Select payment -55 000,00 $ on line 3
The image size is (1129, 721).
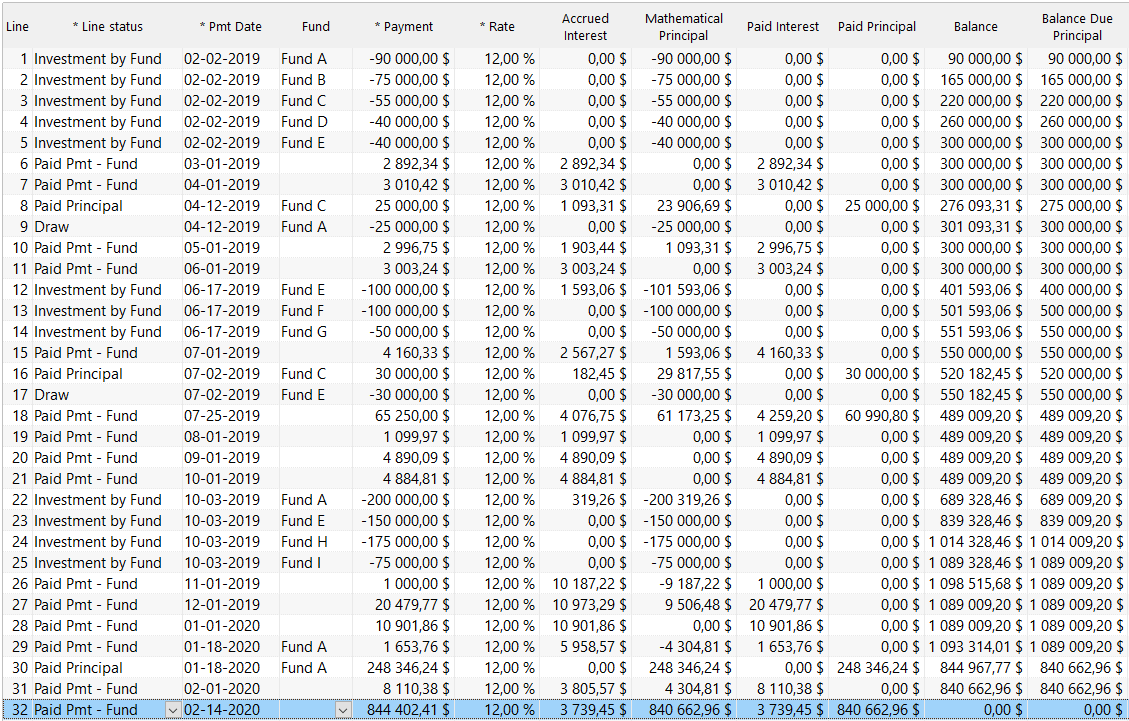tap(409, 101)
